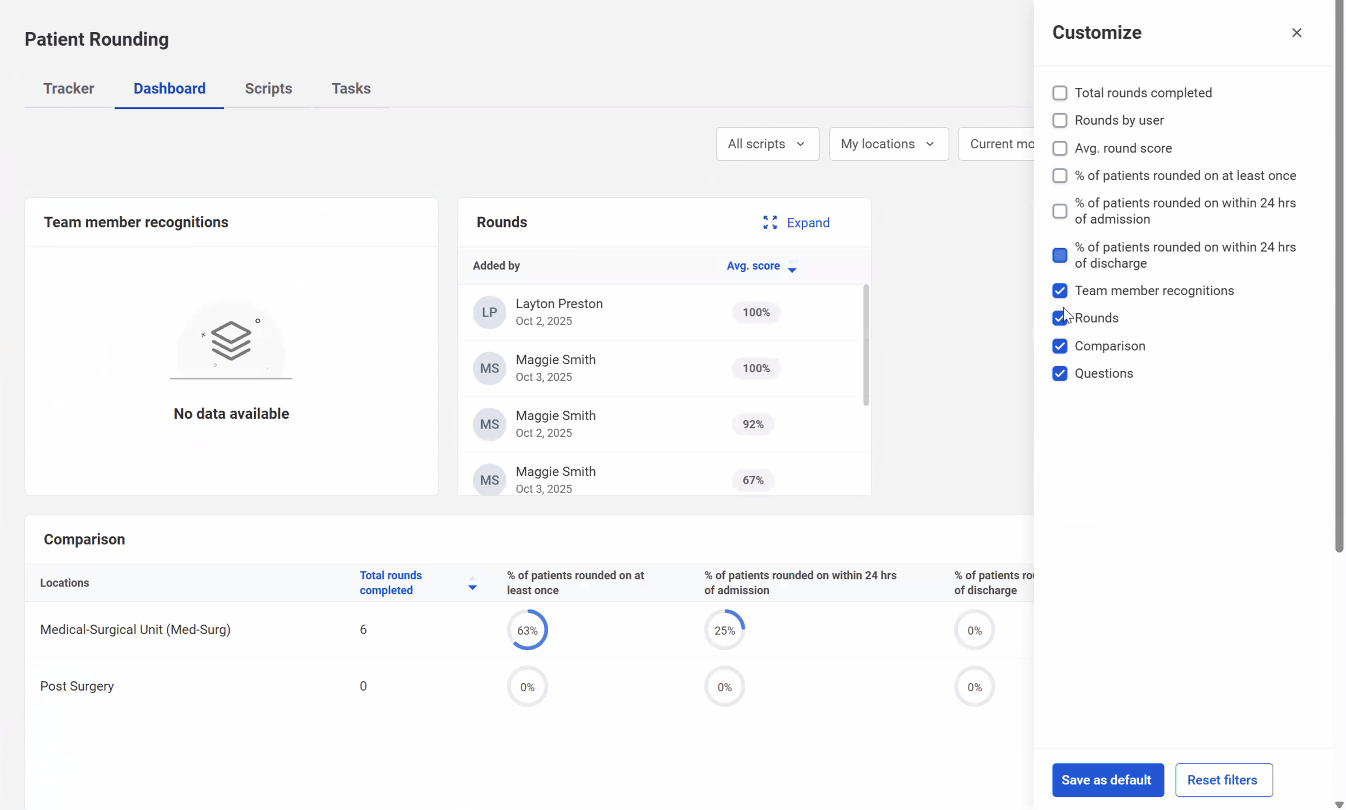Click the Avg. score sort arrow icon
Image resolution: width=1346 pixels, height=810 pixels.
coord(792,267)
